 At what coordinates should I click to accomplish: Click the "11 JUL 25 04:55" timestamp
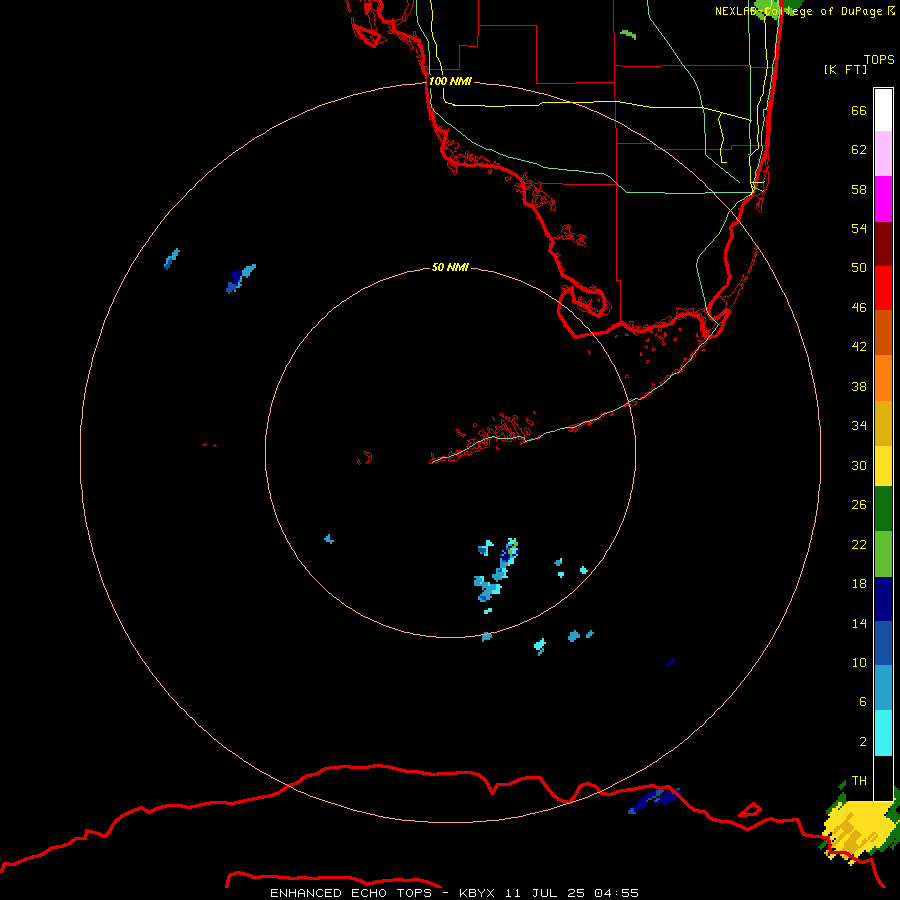[572, 893]
